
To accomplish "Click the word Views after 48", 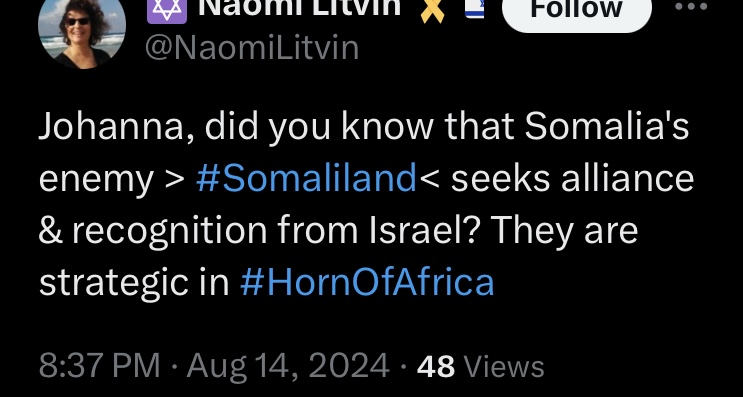I will click(x=503, y=367).
